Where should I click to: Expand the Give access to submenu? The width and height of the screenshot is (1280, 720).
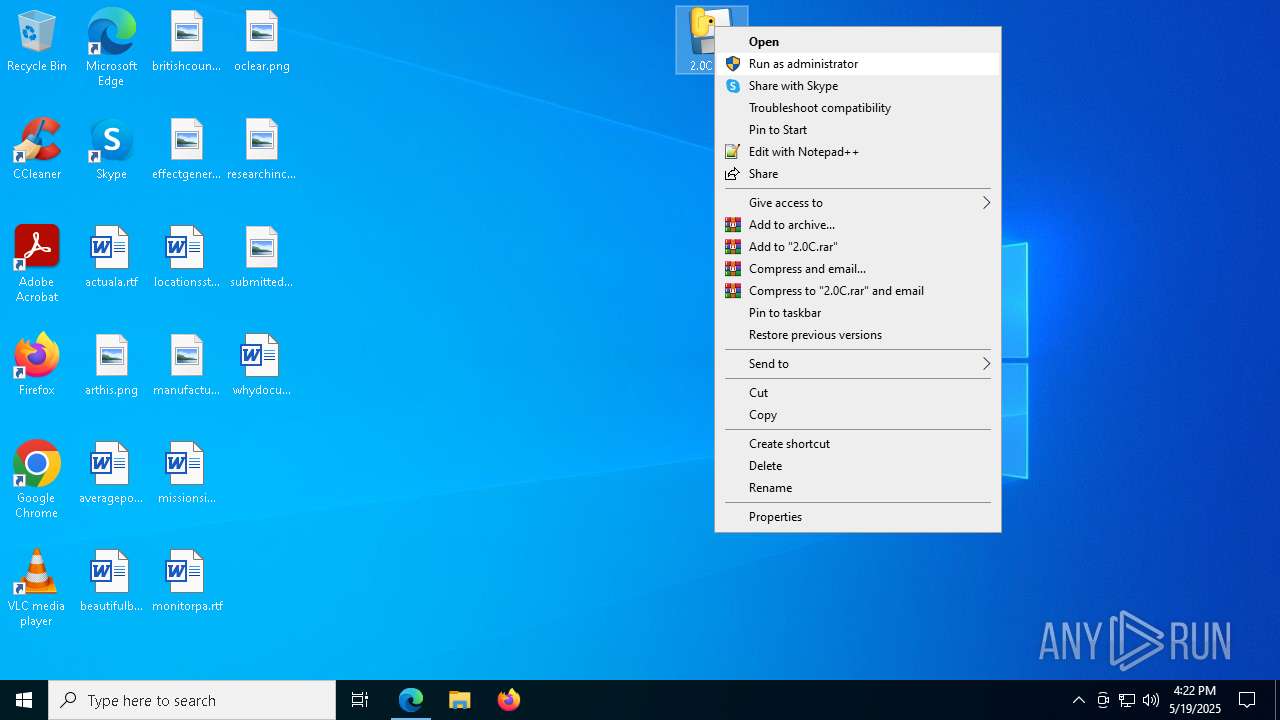(858, 203)
